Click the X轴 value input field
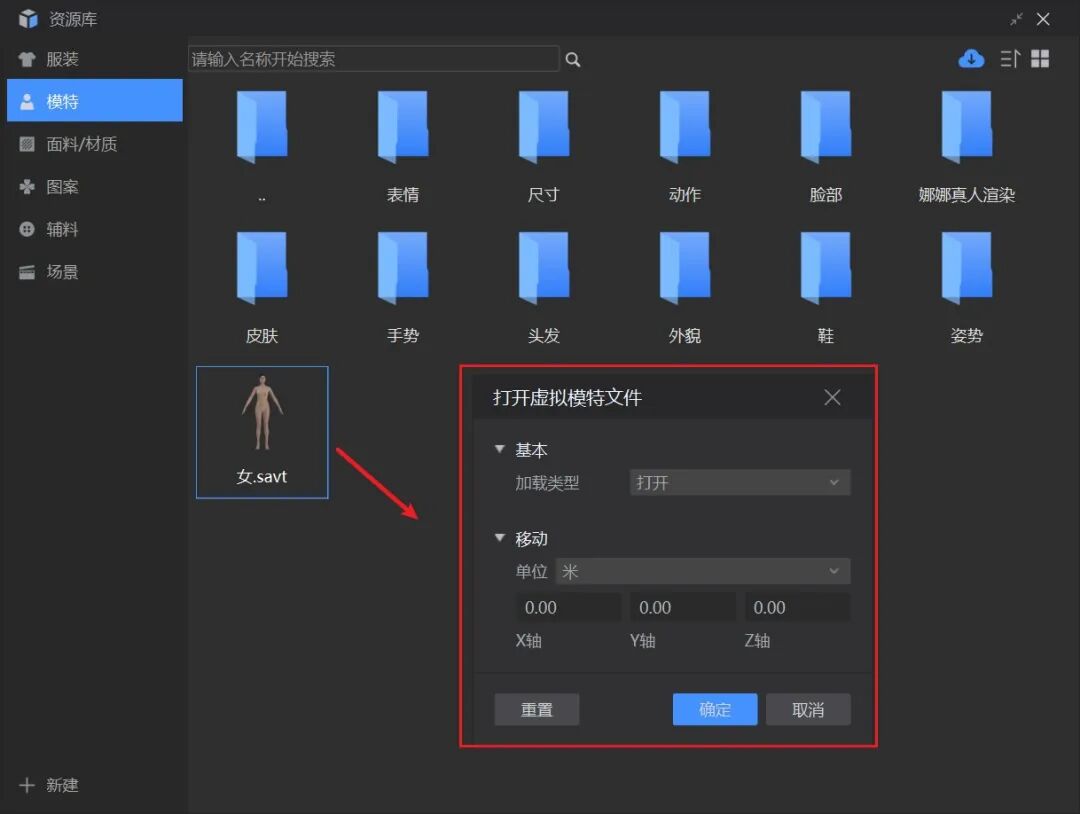This screenshot has width=1080, height=814. [x=568, y=607]
